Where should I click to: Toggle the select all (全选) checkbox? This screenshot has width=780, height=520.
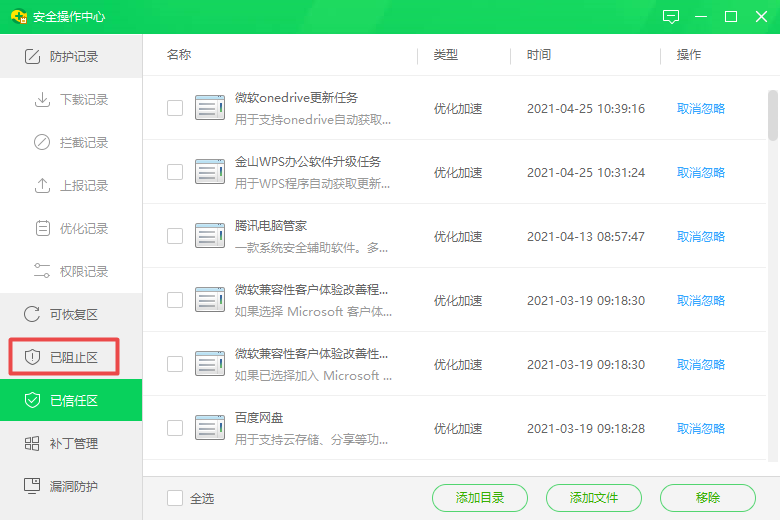coord(175,498)
